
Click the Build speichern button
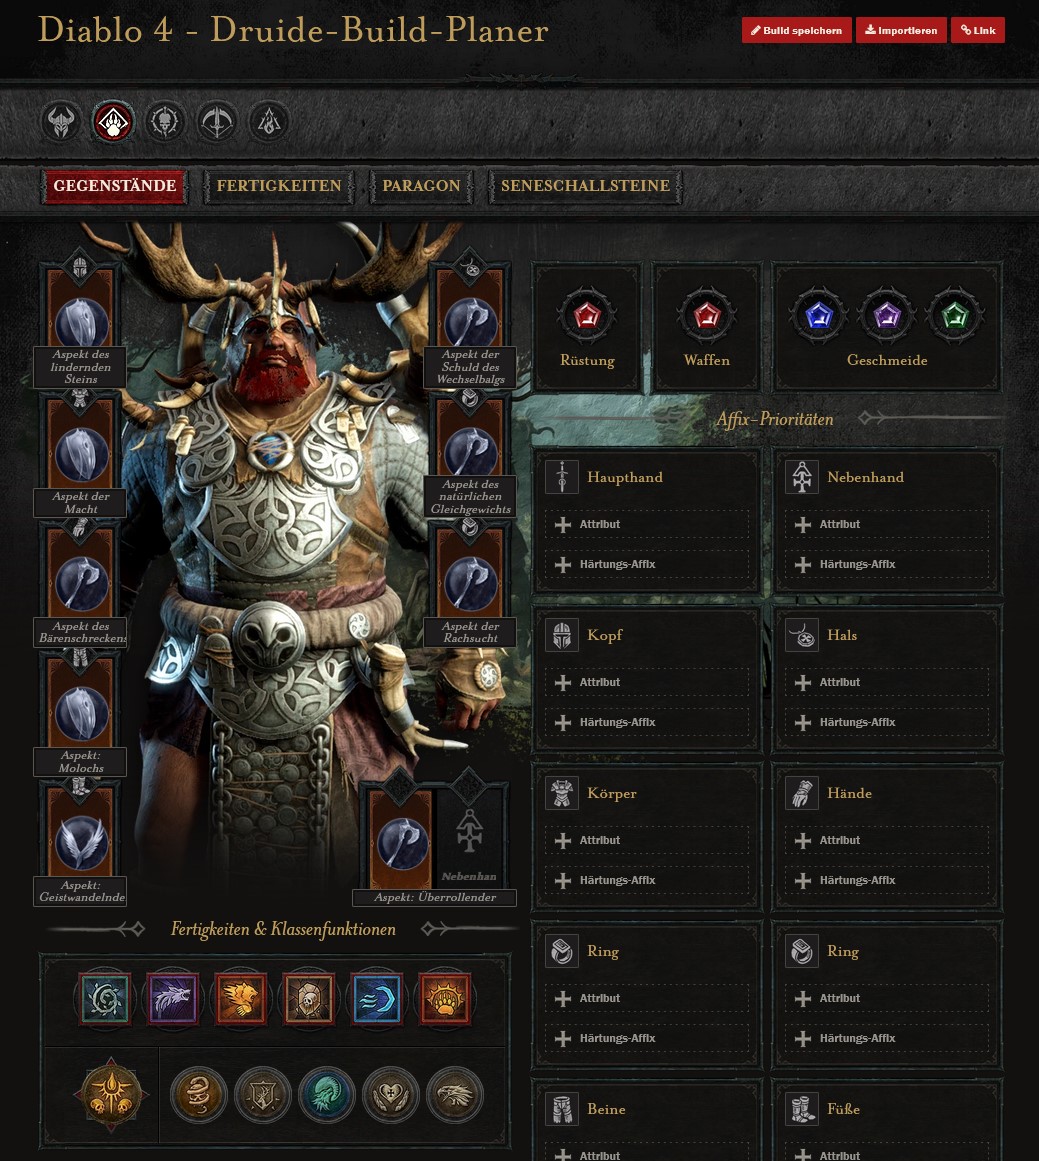[x=797, y=30]
